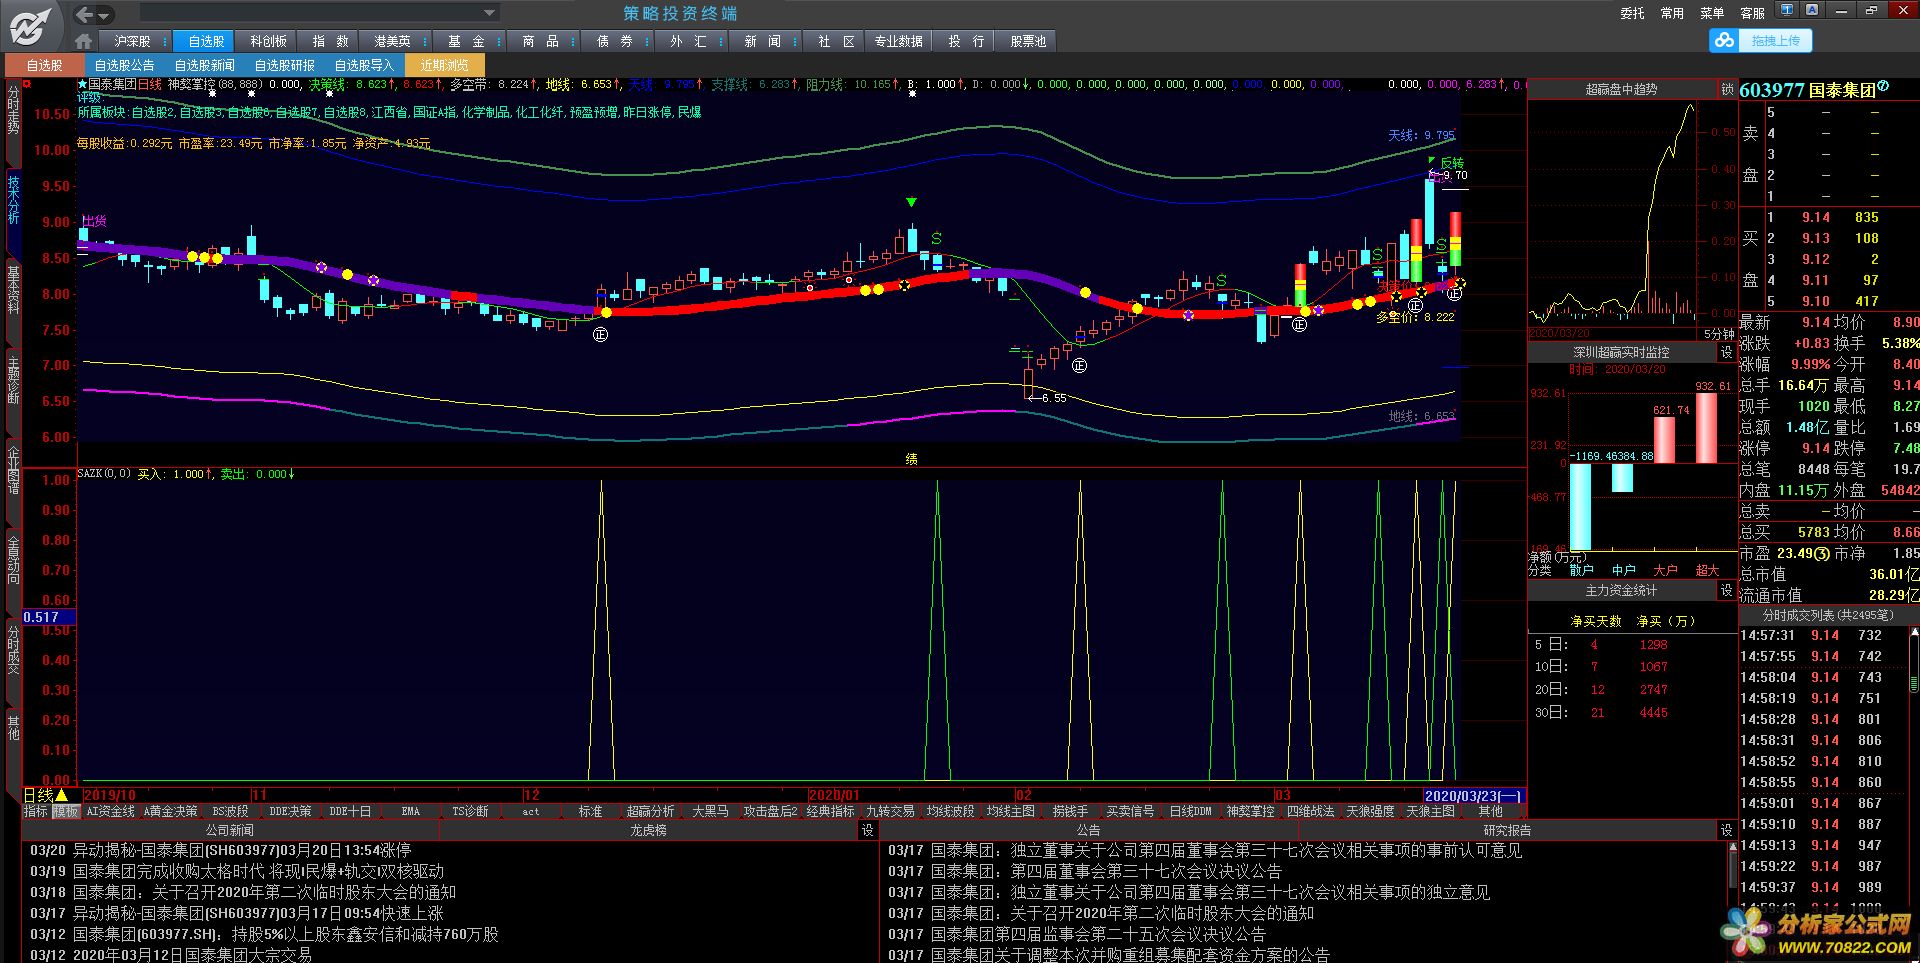Open the 委托 menu
Screen dimensions: 1920x963
pos(1632,13)
